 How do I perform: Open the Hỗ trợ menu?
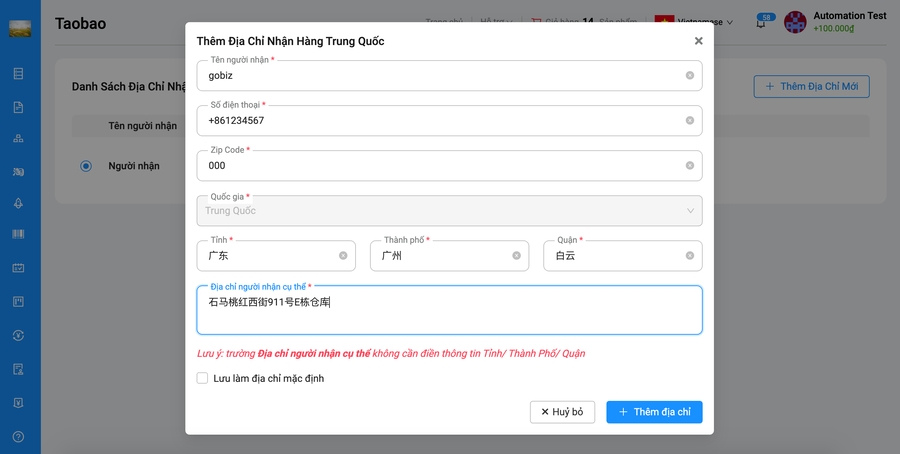[x=495, y=21]
